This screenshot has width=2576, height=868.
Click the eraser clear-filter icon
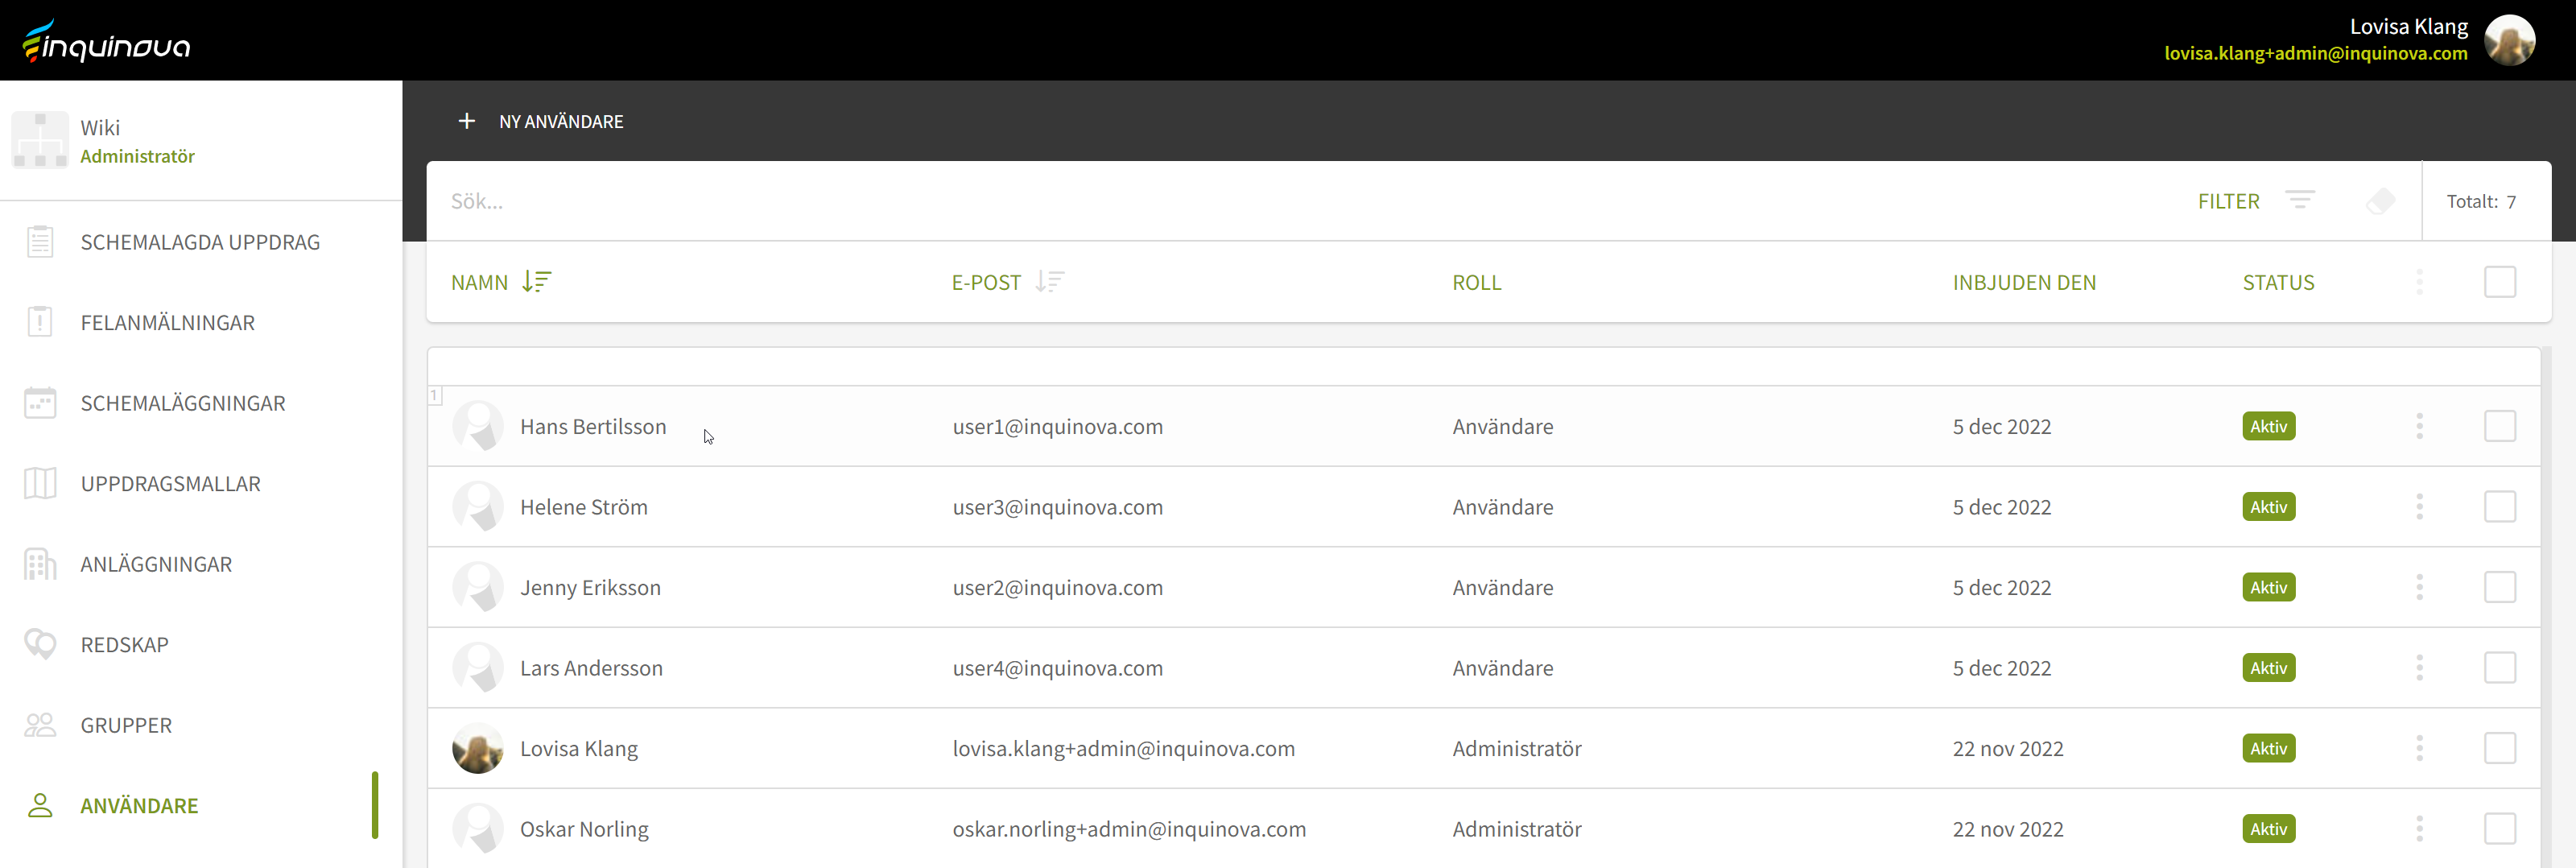pos(2380,201)
